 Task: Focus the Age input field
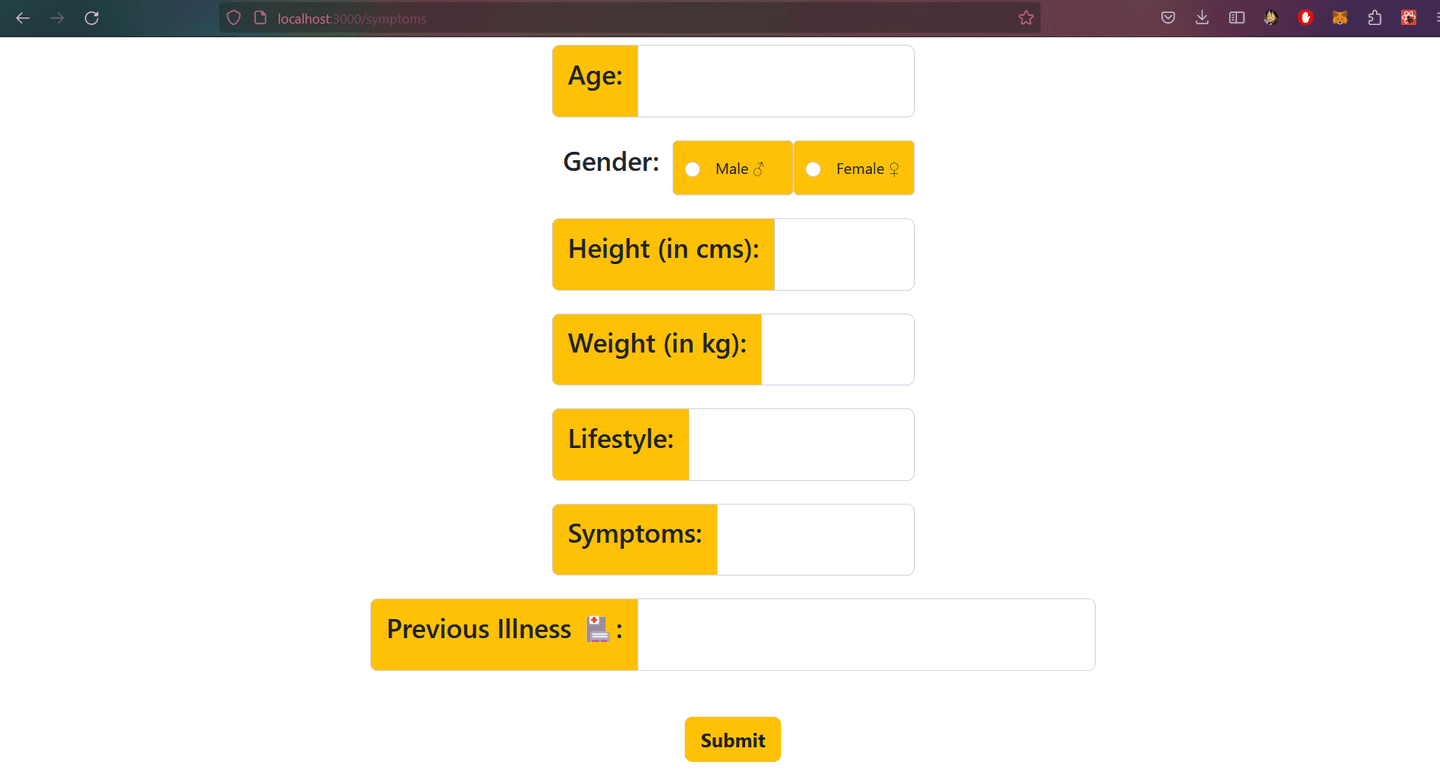click(x=776, y=81)
